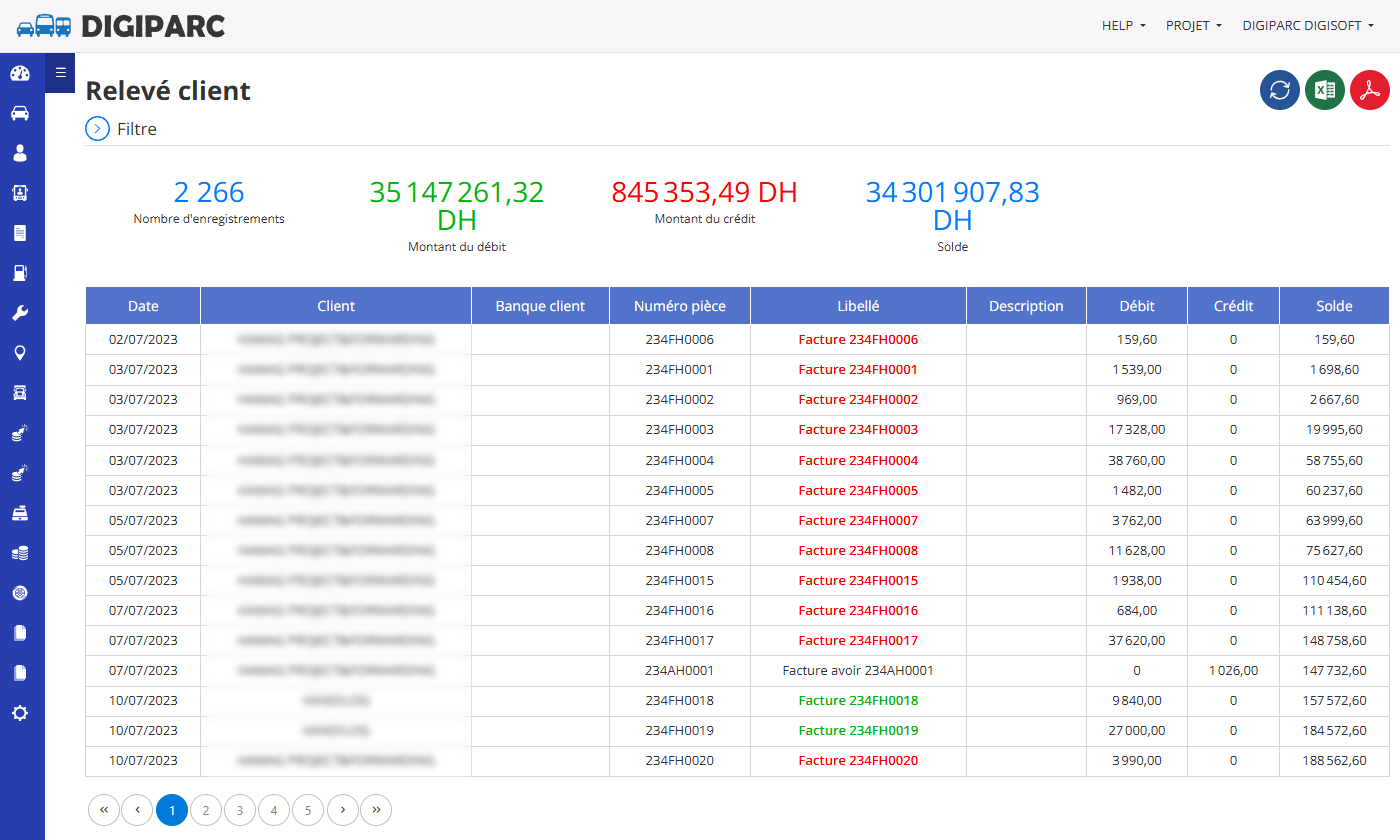The width and height of the screenshot is (1400, 840).
Task: Open the vehicles car icon in sidebar
Action: coord(20,113)
